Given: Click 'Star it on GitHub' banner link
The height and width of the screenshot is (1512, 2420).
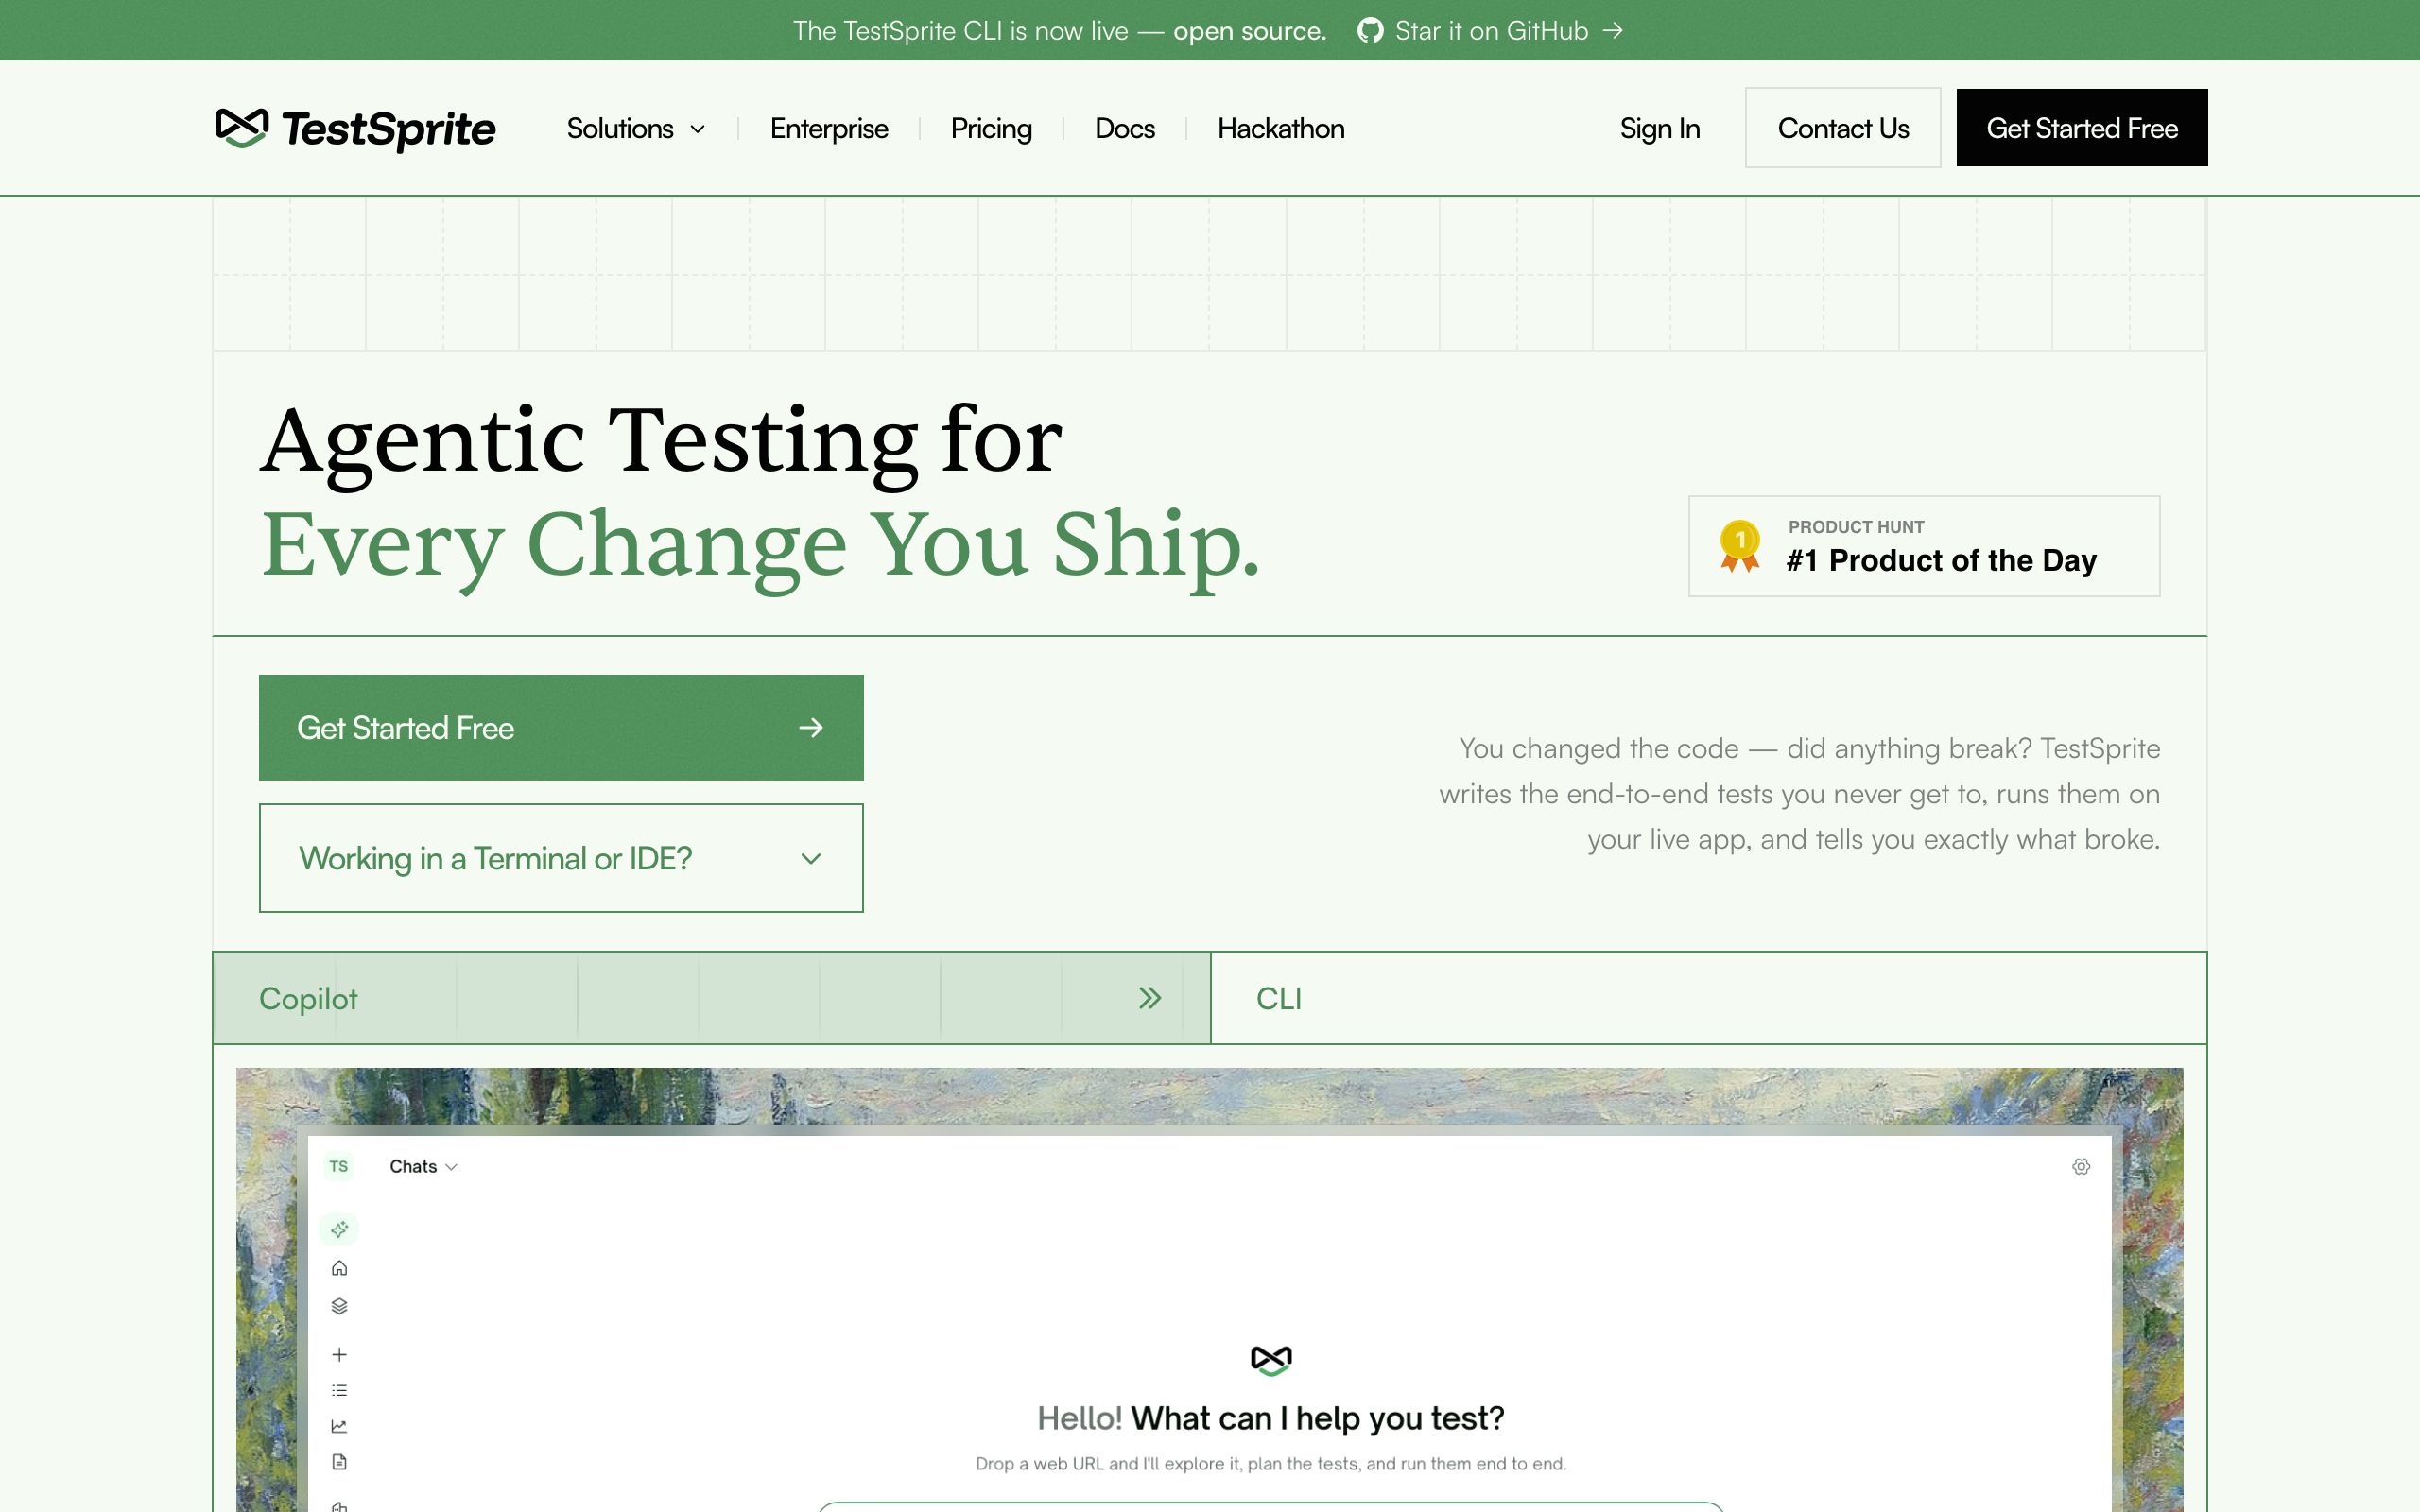Looking at the screenshot, I should 1490,31.
